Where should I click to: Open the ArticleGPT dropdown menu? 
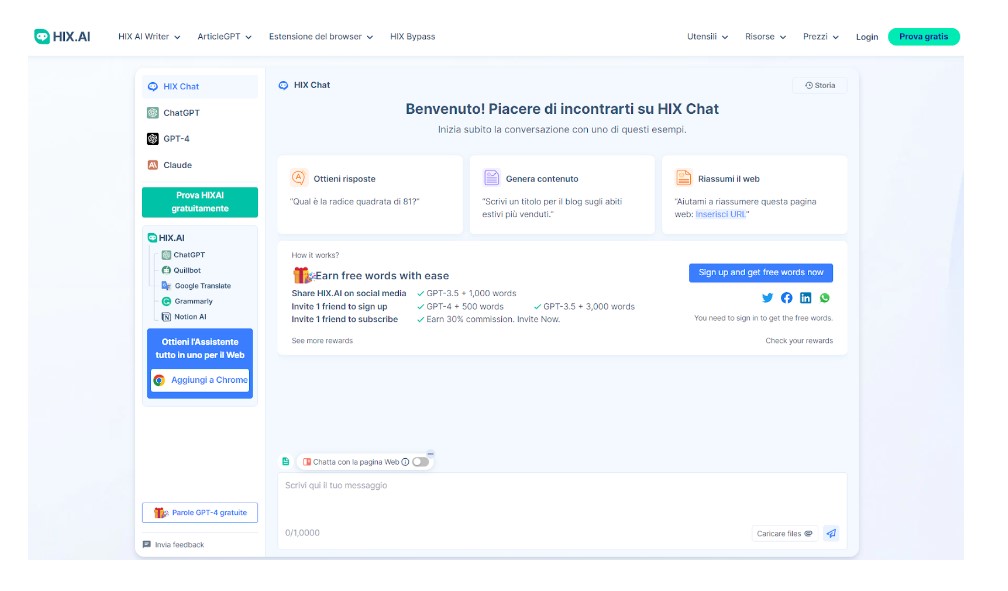(x=224, y=37)
